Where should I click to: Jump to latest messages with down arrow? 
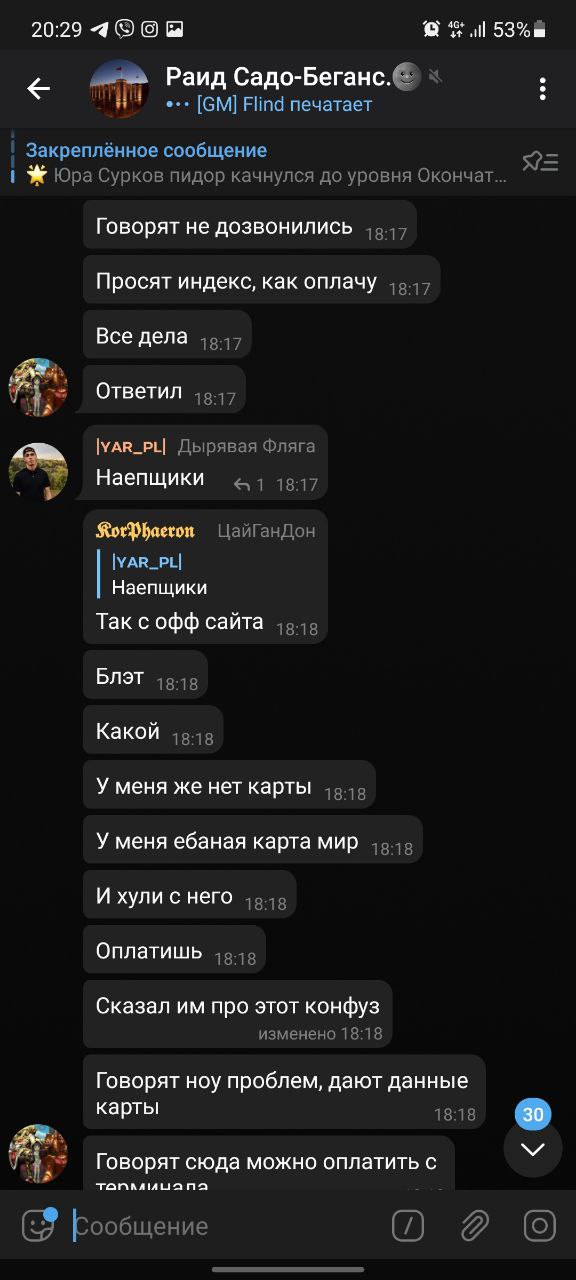533,1149
